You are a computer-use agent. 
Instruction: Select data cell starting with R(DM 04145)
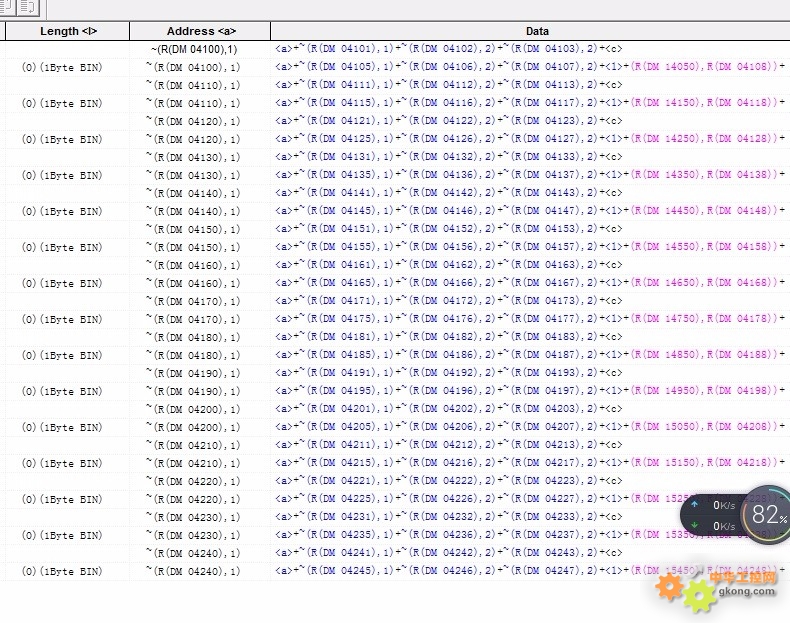click(x=530, y=211)
